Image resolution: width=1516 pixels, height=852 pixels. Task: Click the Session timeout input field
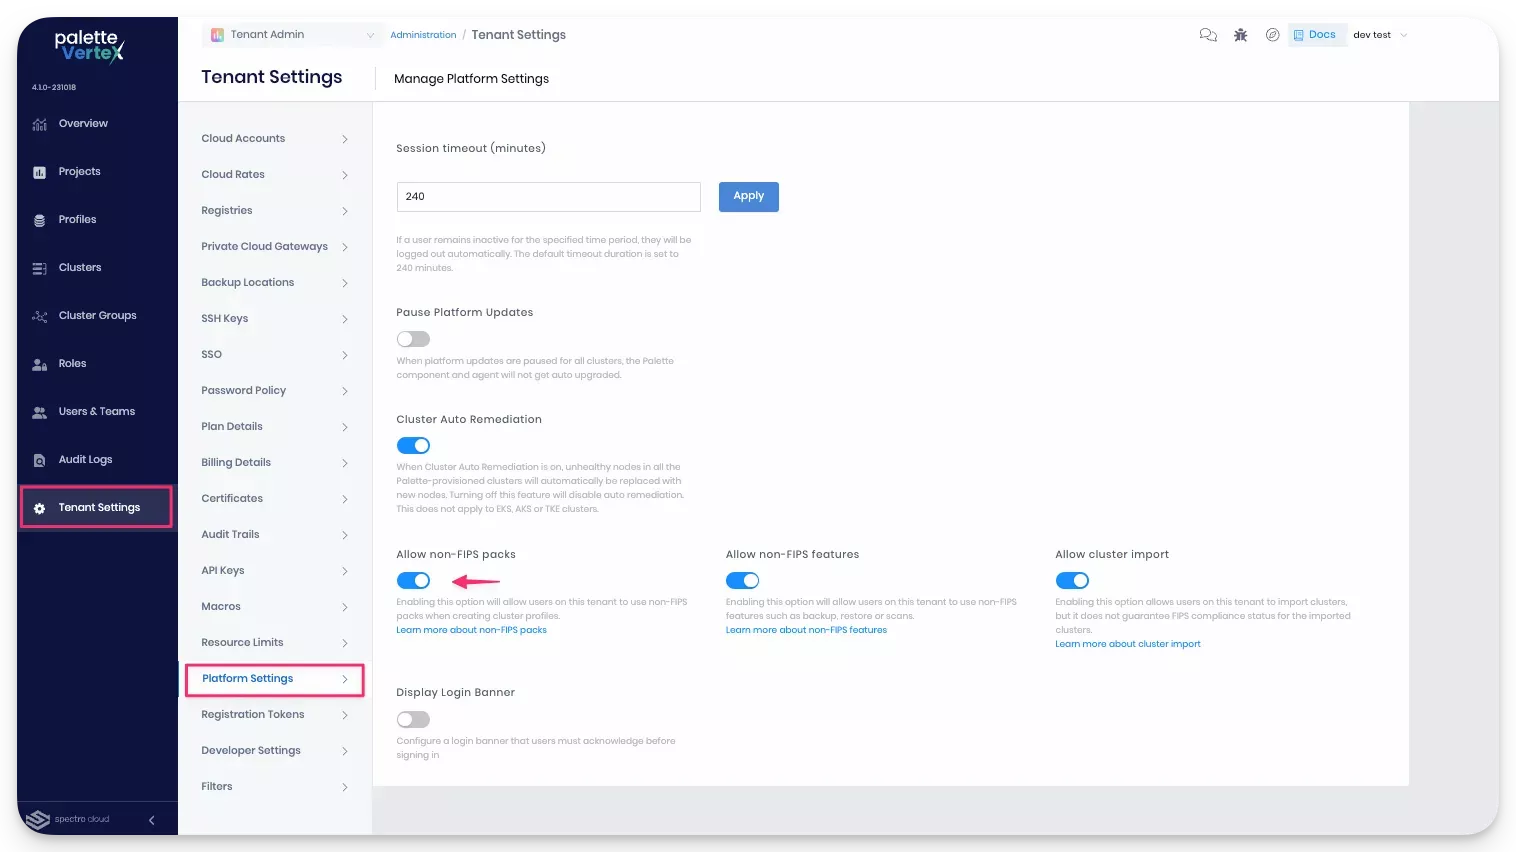(548, 197)
